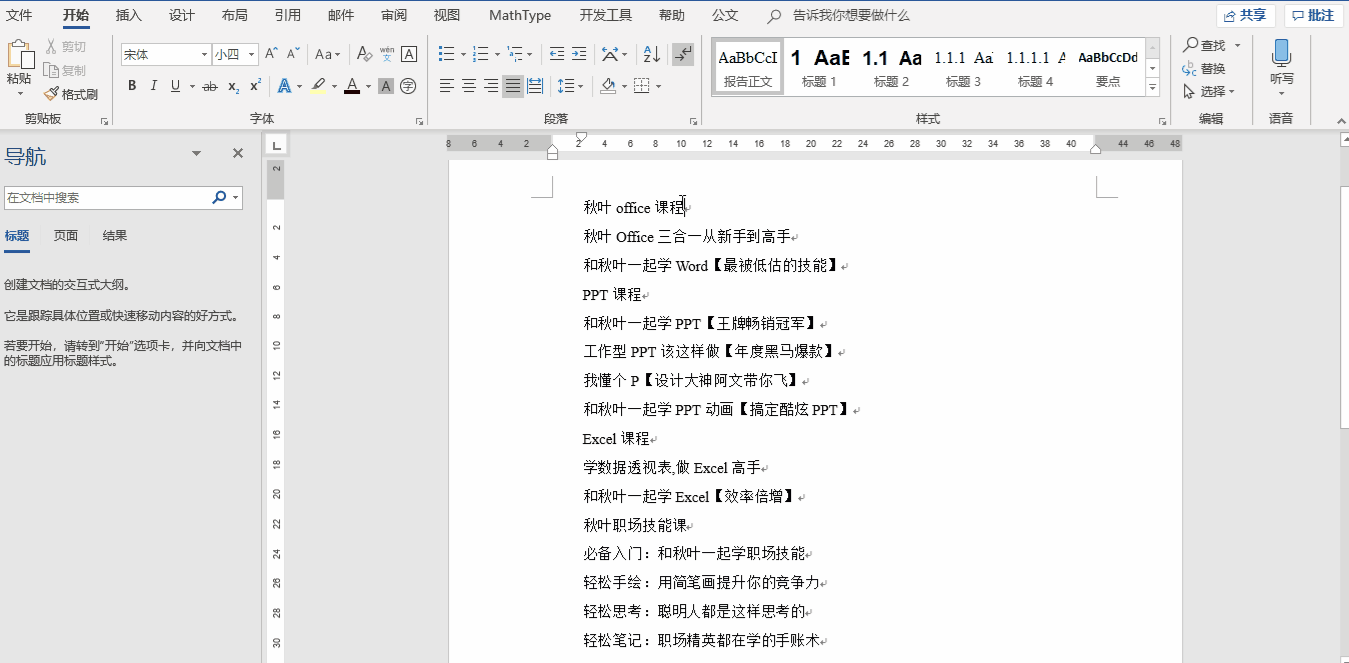This screenshot has height=663, width=1349.
Task: Clear all formatting with the 清除格式 icon
Action: click(363, 53)
